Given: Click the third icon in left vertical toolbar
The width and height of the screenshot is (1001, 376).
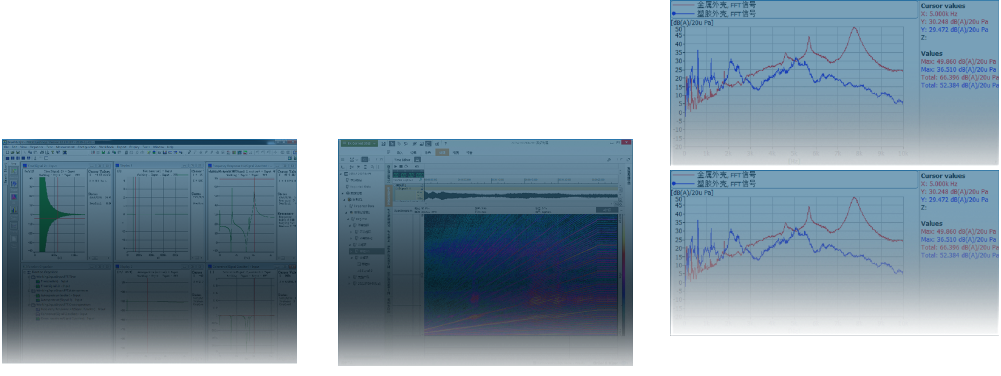Looking at the screenshot, I should pyautogui.click(x=14, y=197).
